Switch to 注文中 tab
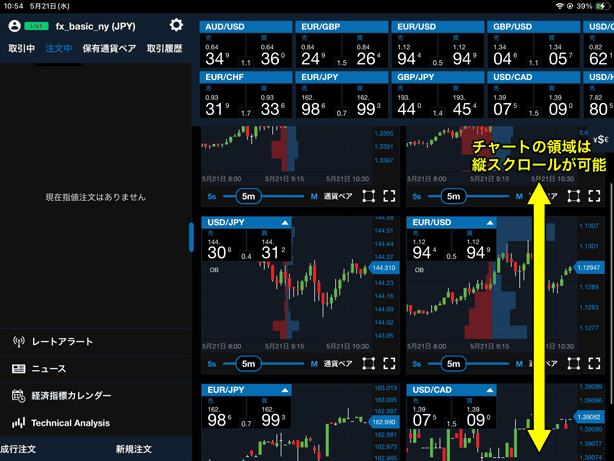This screenshot has width=614, height=461. tap(59, 49)
